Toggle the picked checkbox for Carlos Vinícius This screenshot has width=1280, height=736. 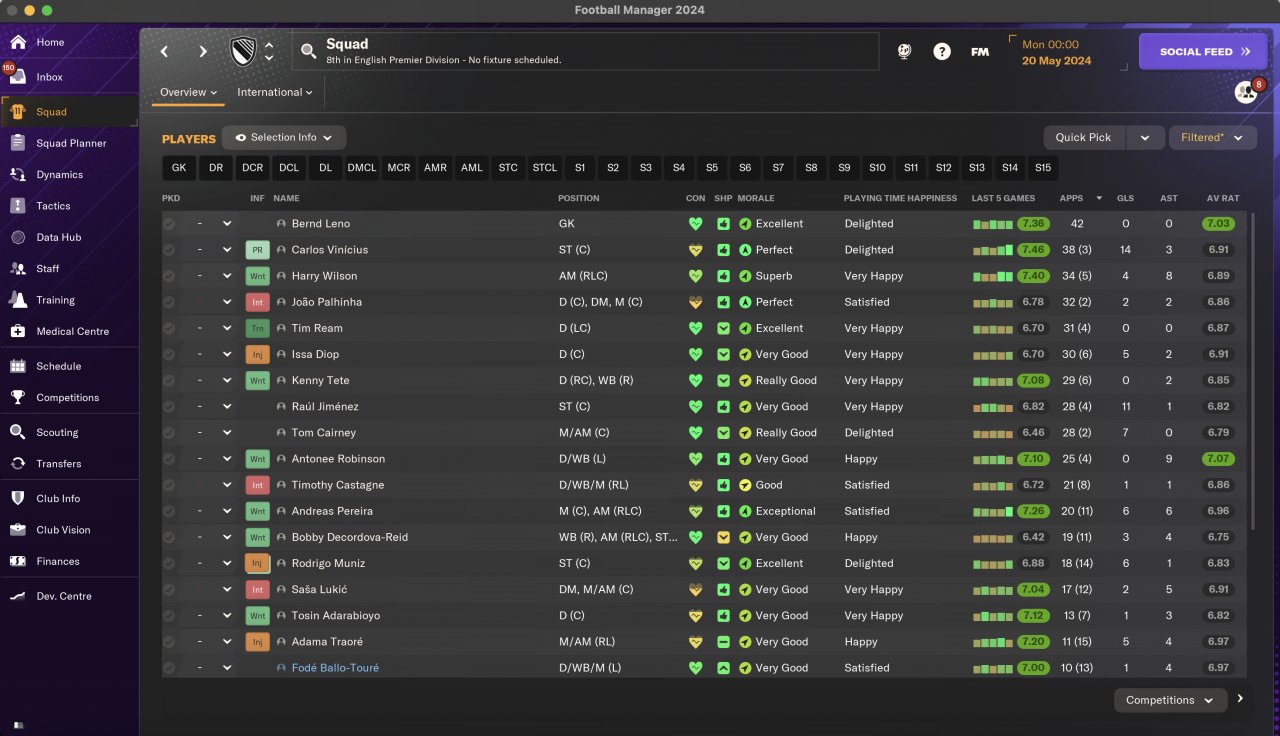point(169,250)
